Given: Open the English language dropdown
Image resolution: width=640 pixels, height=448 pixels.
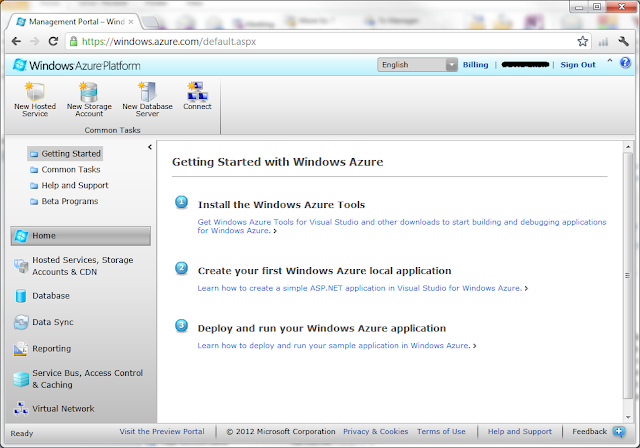Looking at the screenshot, I should (417, 65).
